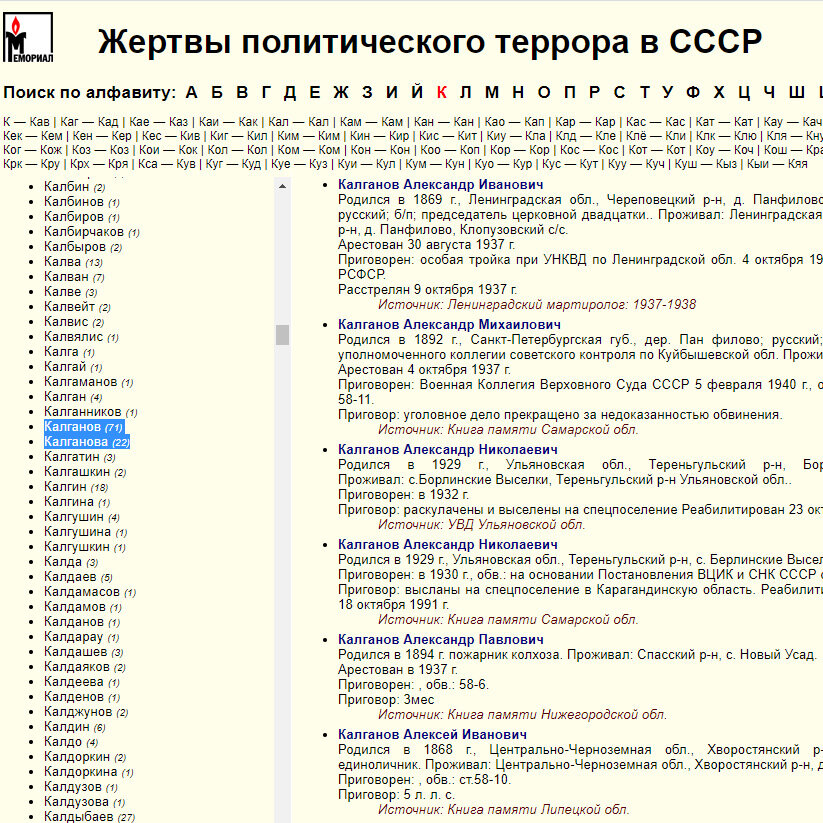Screen dimensions: 823x823
Task: Select letter М in alphabet search
Action: coord(492,92)
